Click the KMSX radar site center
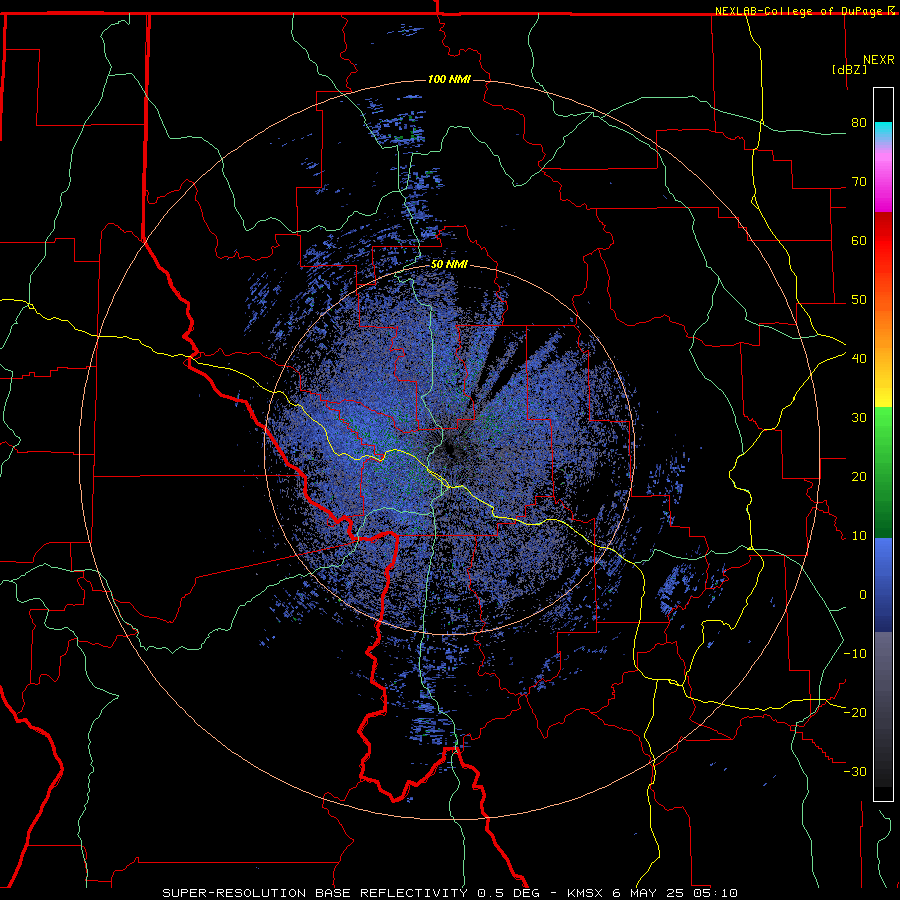 pos(449,449)
